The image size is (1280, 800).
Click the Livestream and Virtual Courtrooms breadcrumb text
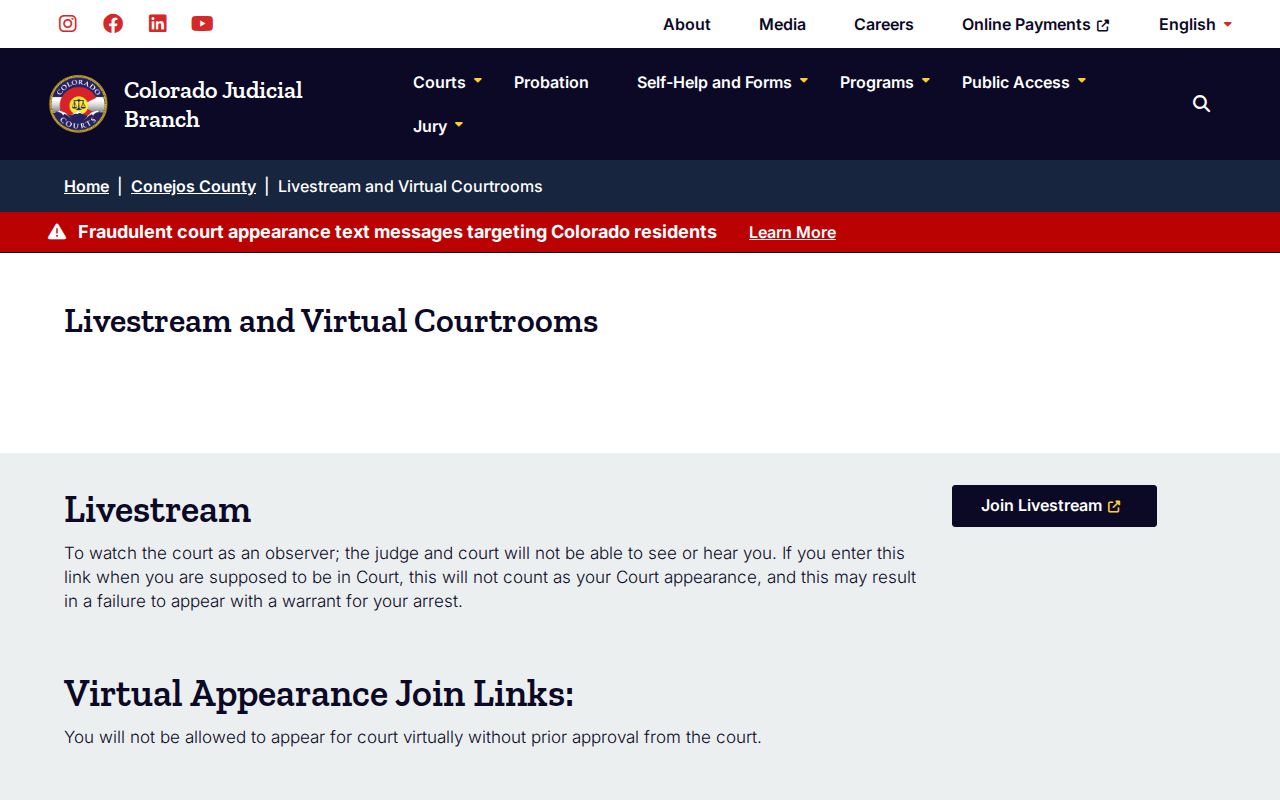pyautogui.click(x=410, y=186)
